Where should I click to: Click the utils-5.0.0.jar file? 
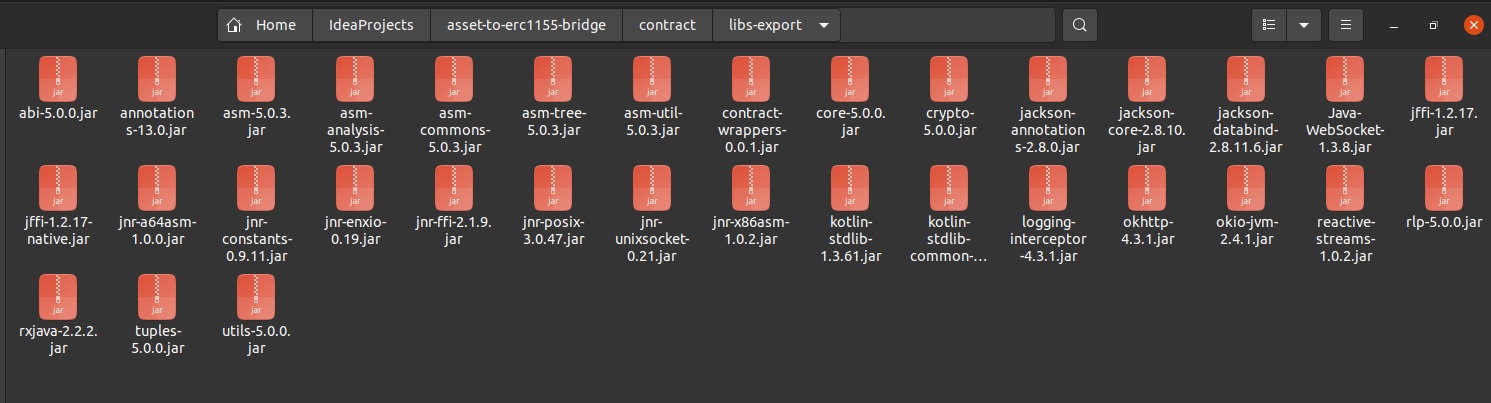pos(256,296)
